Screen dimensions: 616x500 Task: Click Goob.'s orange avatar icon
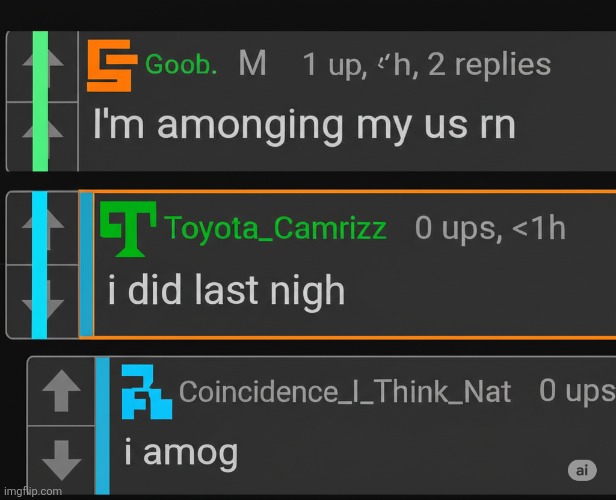(110, 66)
